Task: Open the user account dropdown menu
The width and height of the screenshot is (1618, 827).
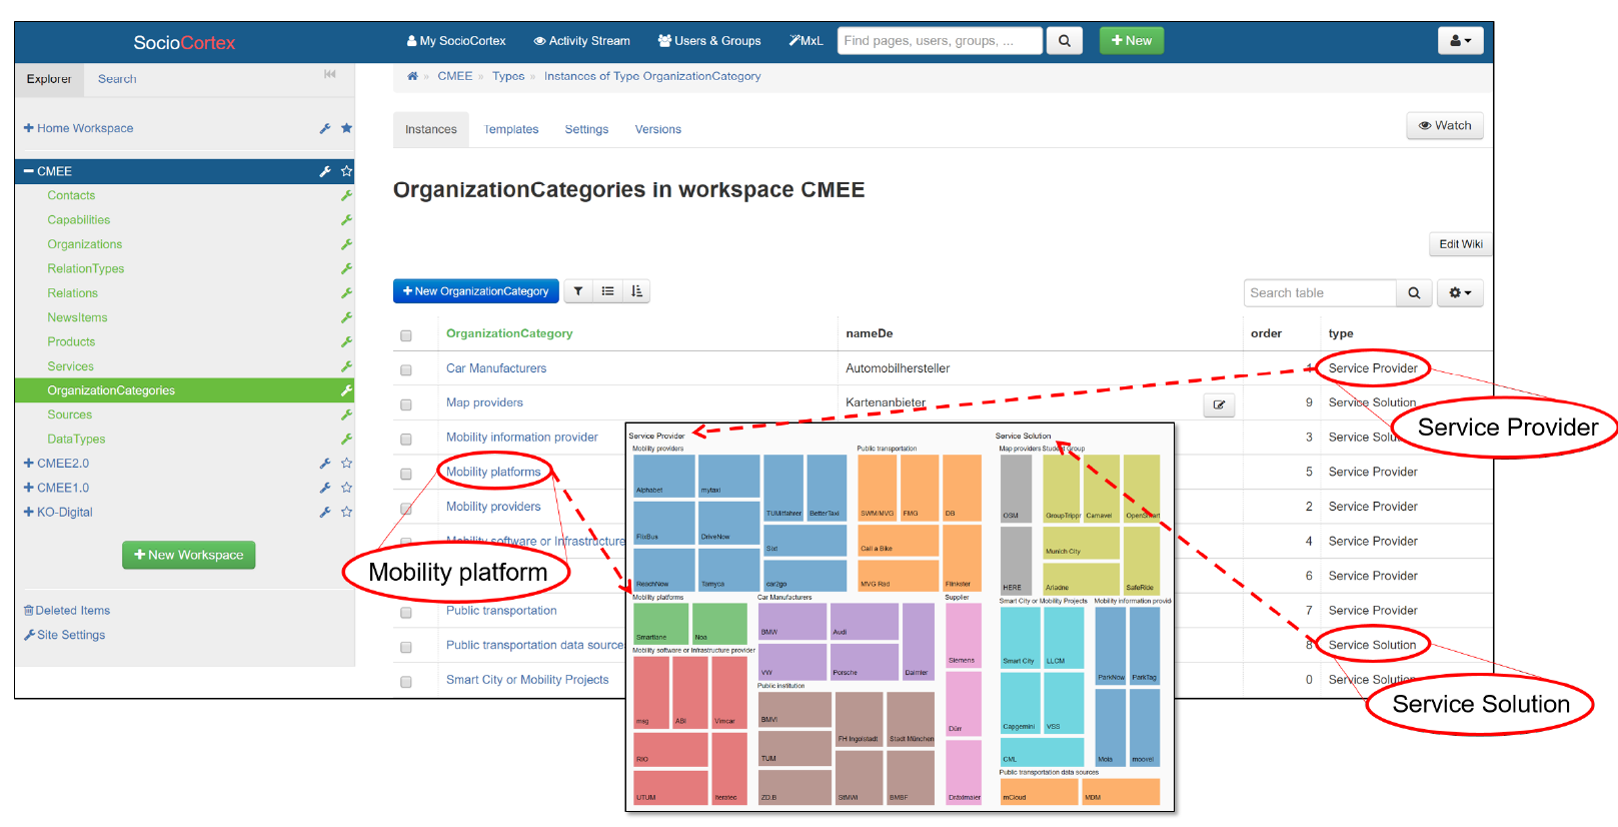Action: (x=1460, y=41)
